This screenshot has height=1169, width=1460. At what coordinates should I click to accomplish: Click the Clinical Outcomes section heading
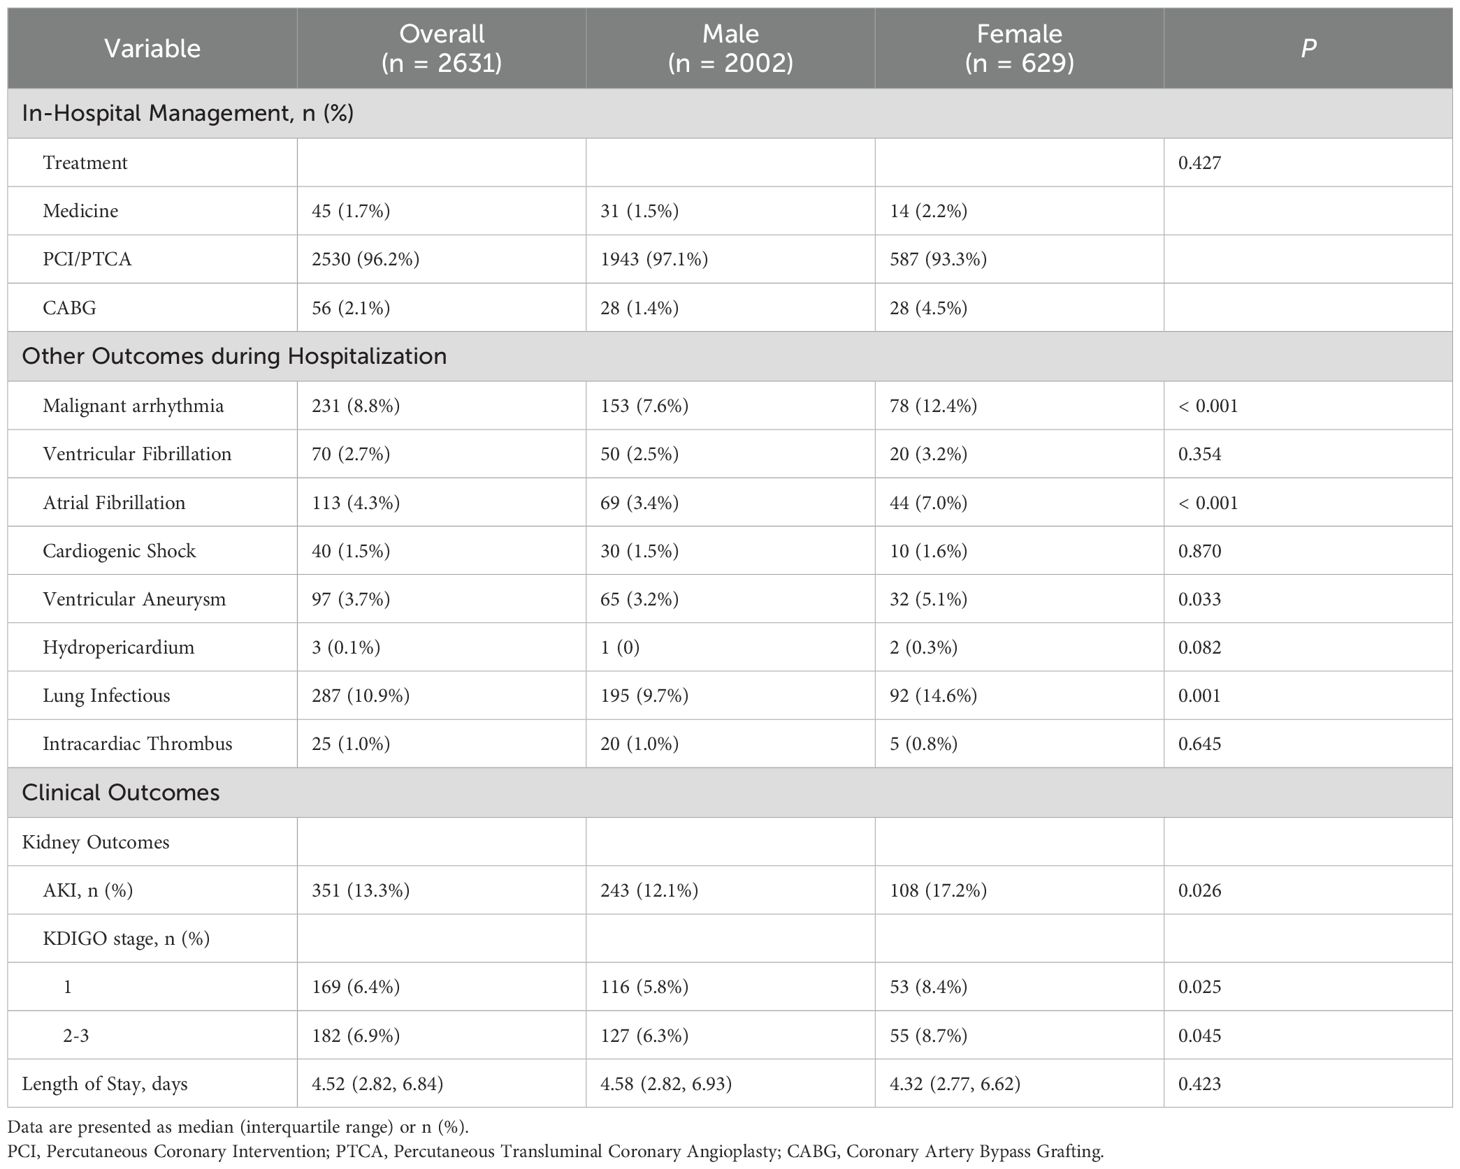click(121, 792)
